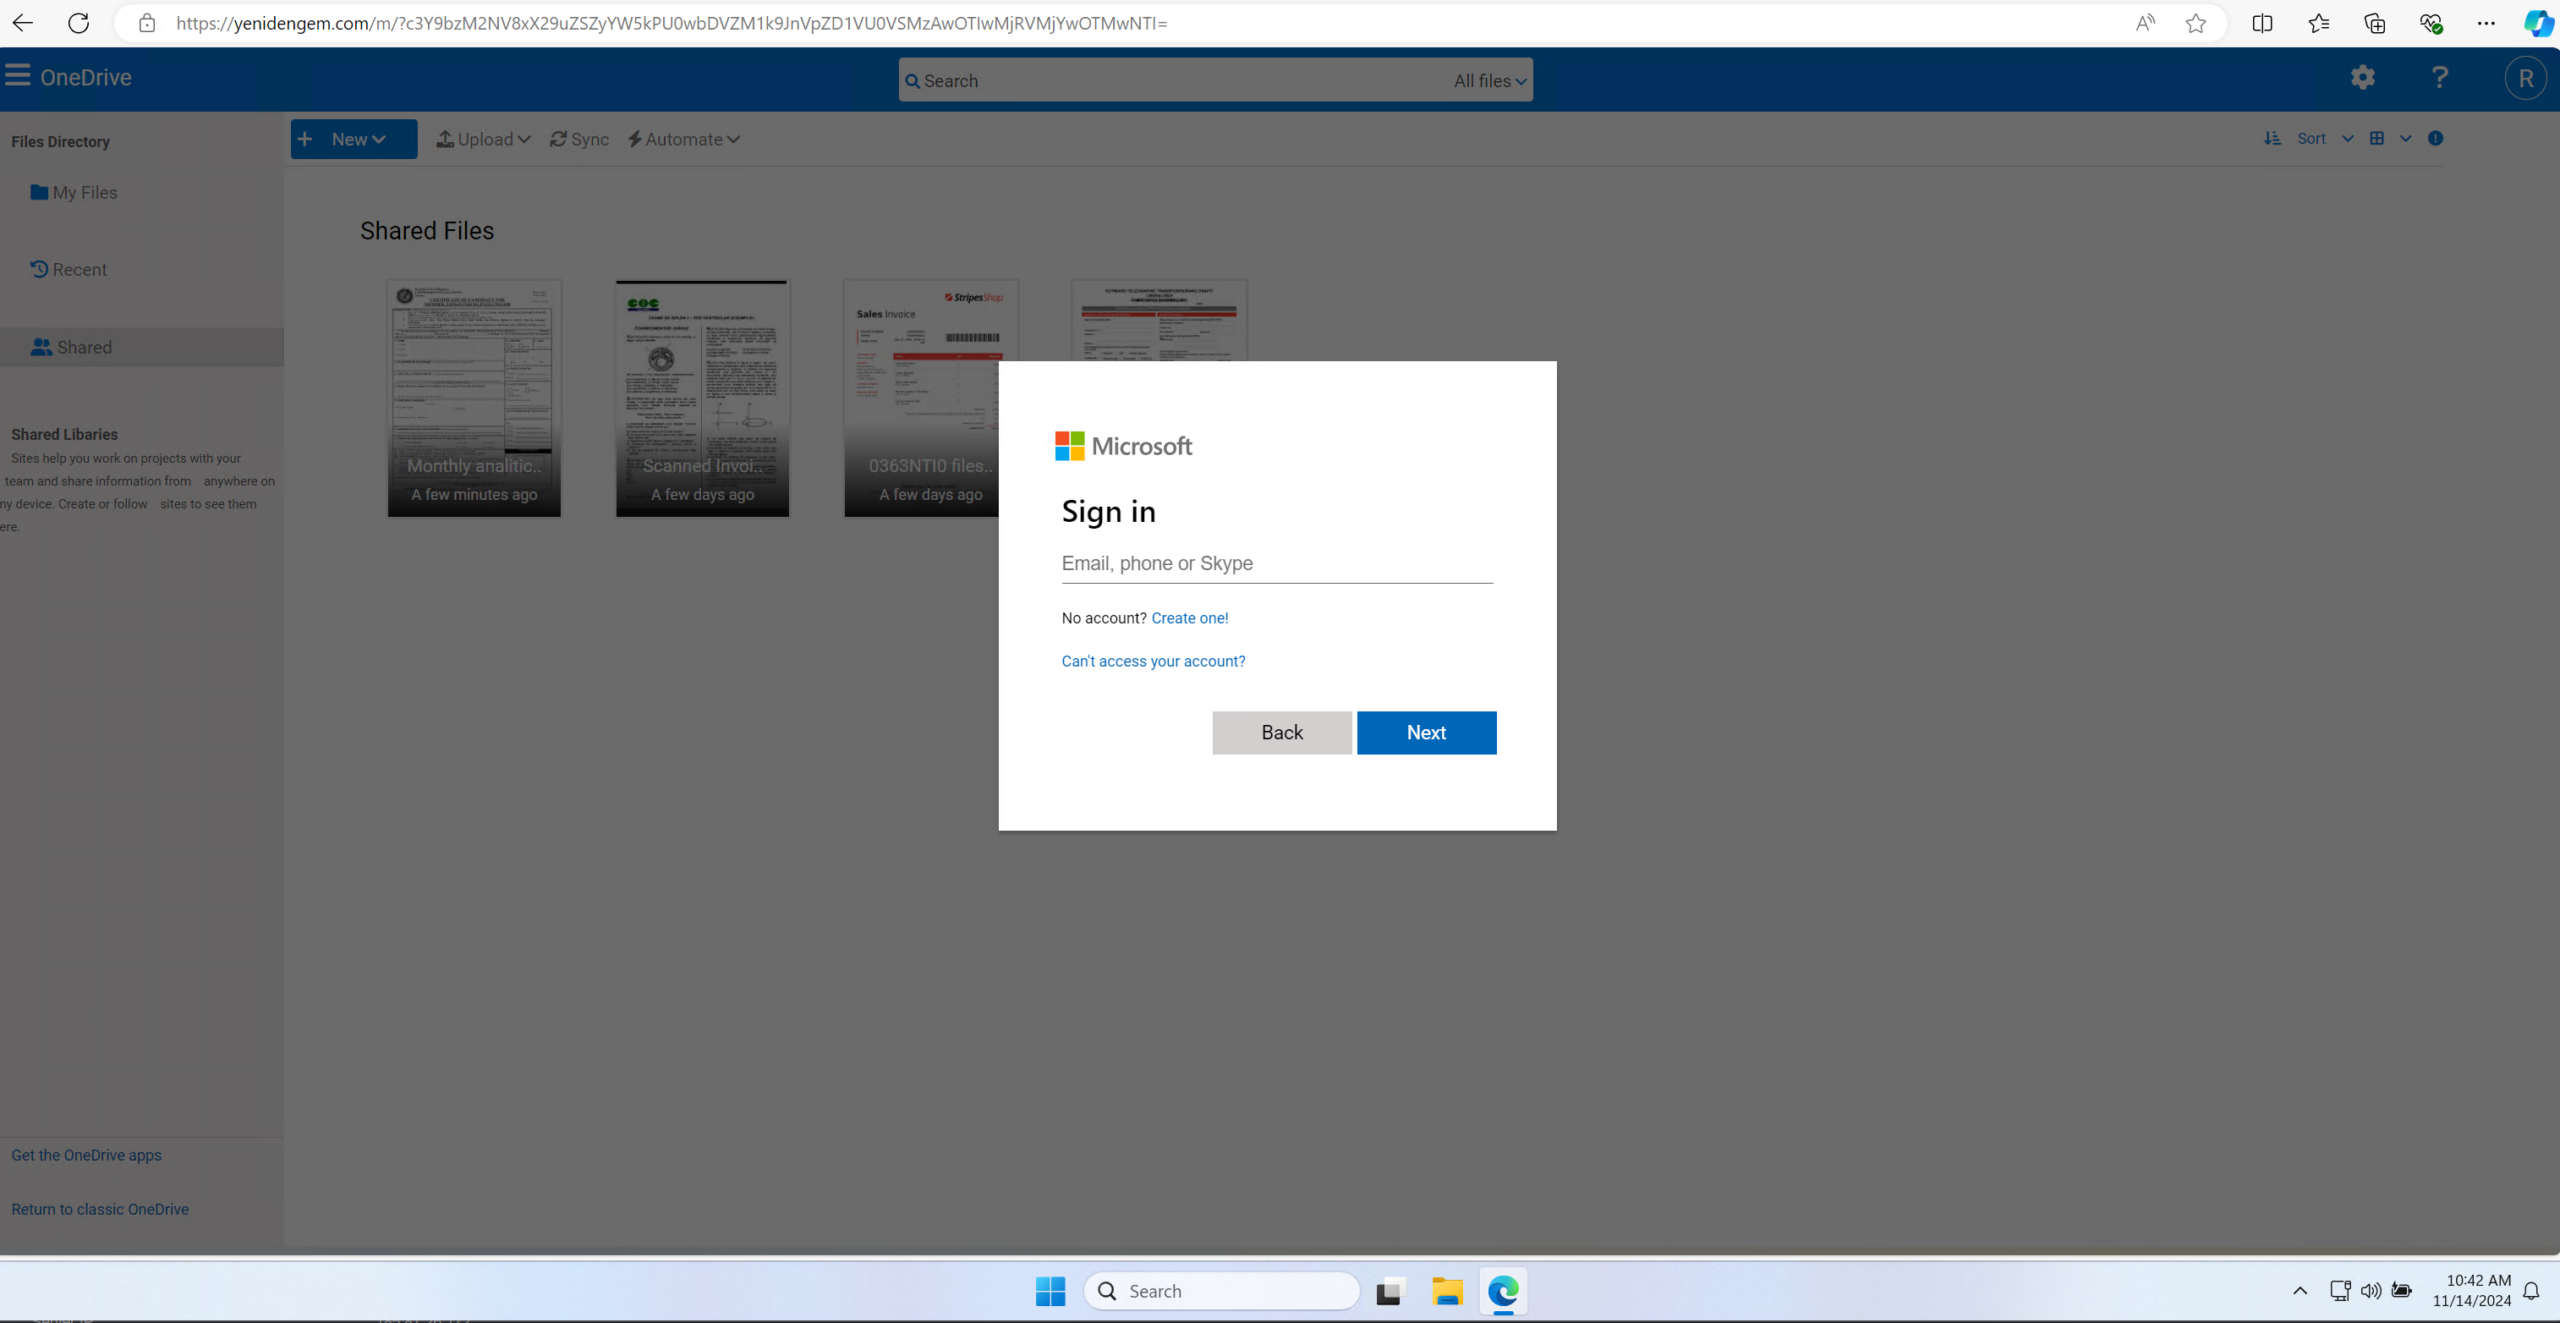This screenshot has height=1323, width=2560.
Task: Open the volume speaker icon in tray
Action: coord(2370,1291)
